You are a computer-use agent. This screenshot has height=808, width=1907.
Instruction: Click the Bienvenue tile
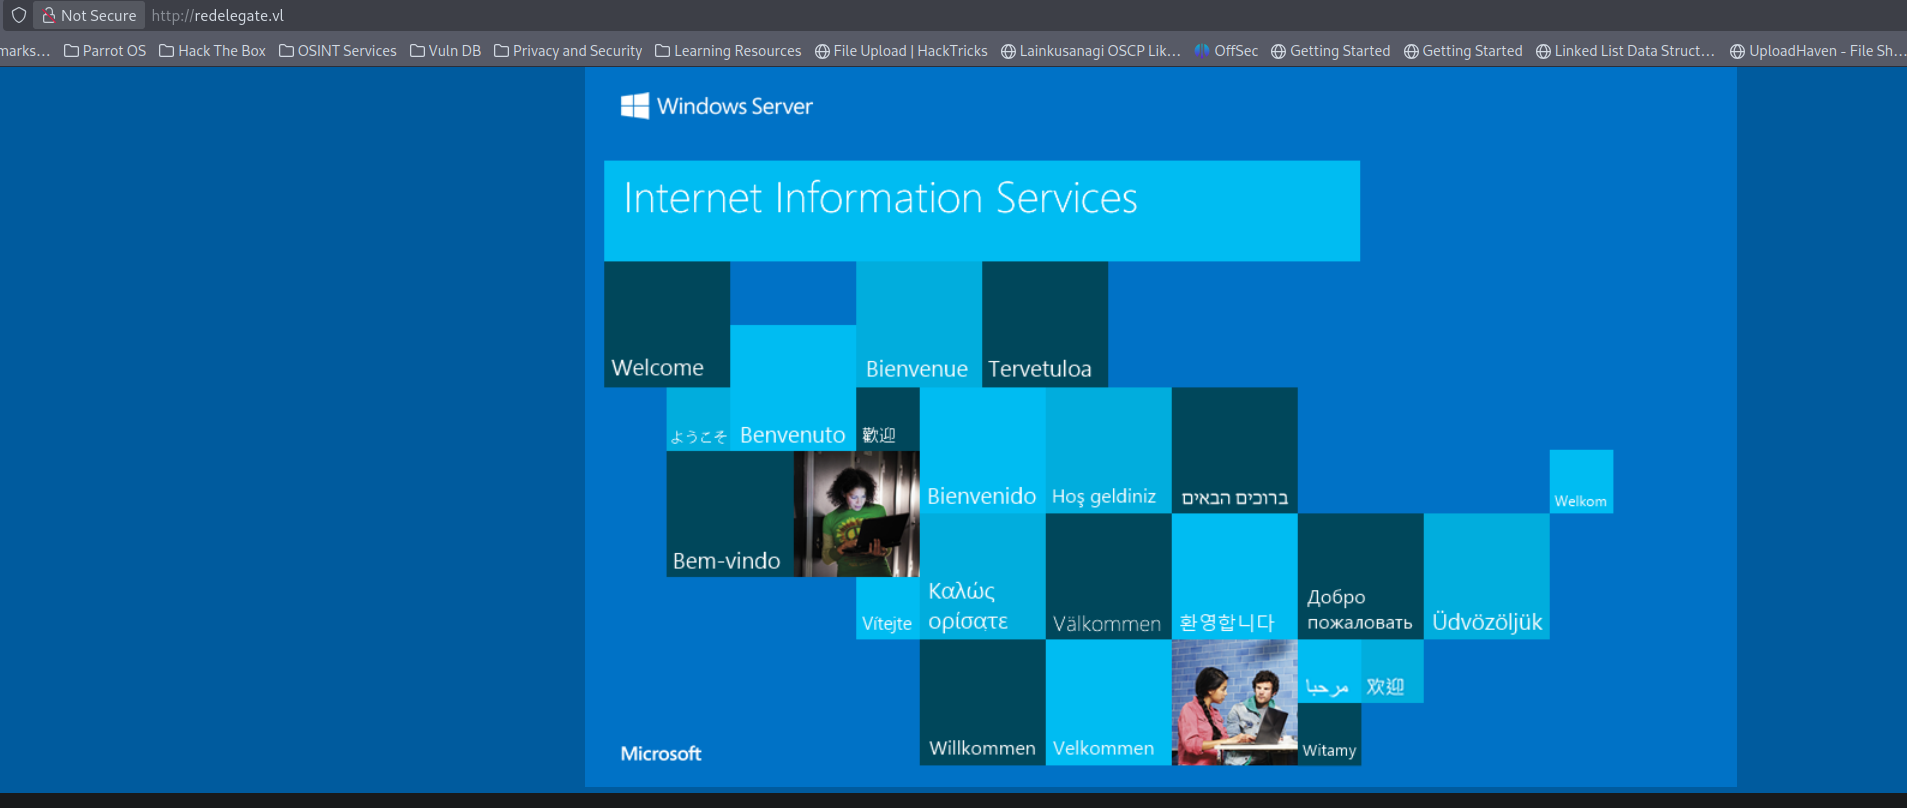click(919, 324)
